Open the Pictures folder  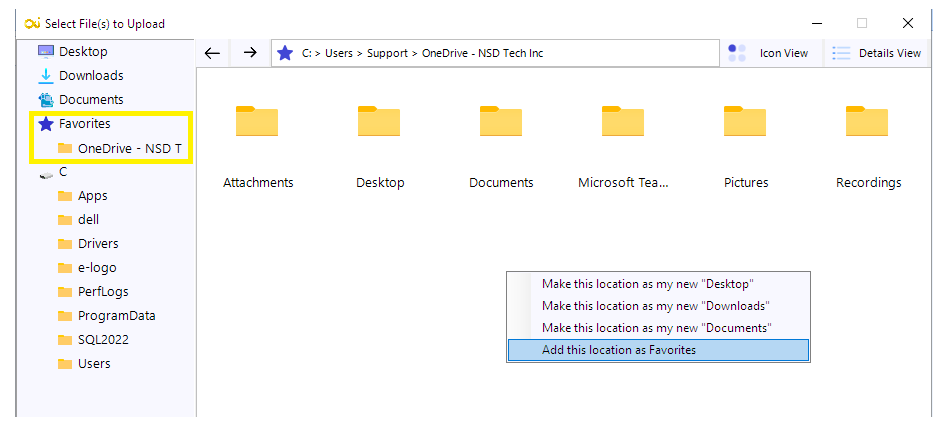745,121
